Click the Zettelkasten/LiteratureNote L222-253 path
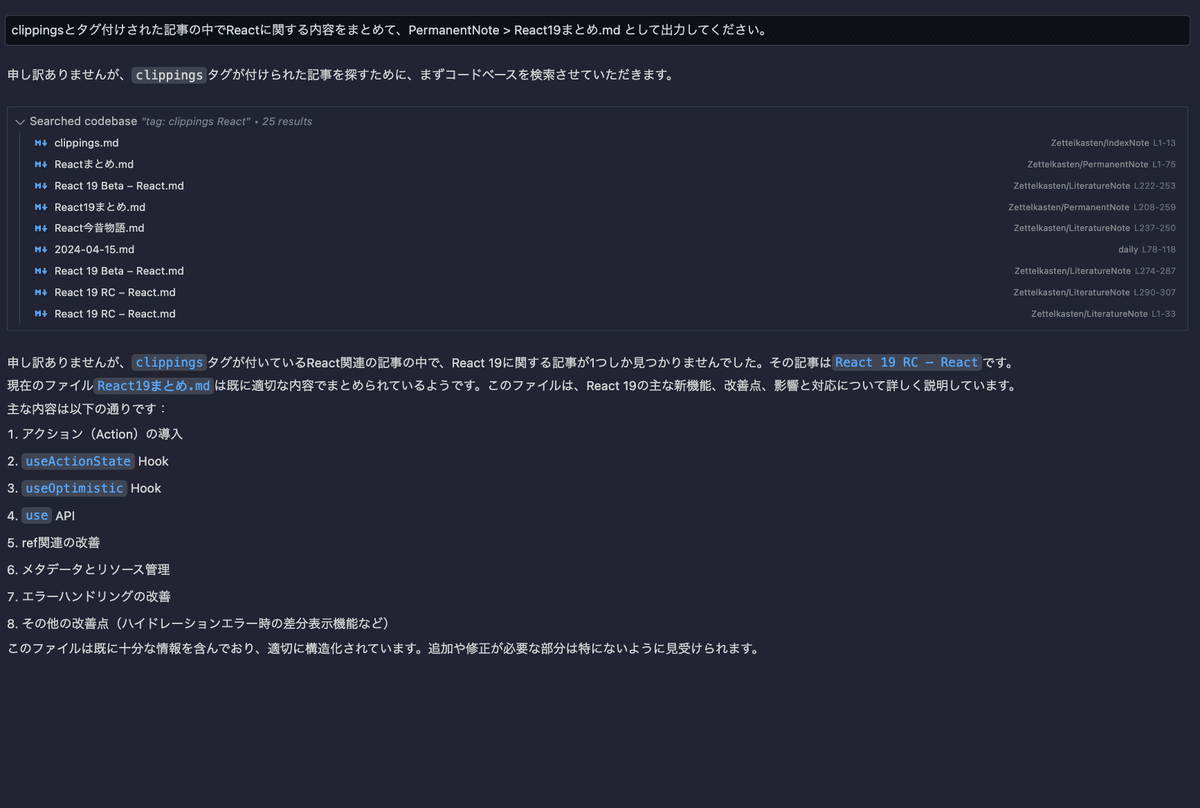Screen dimensions: 1200x808 point(1094,186)
